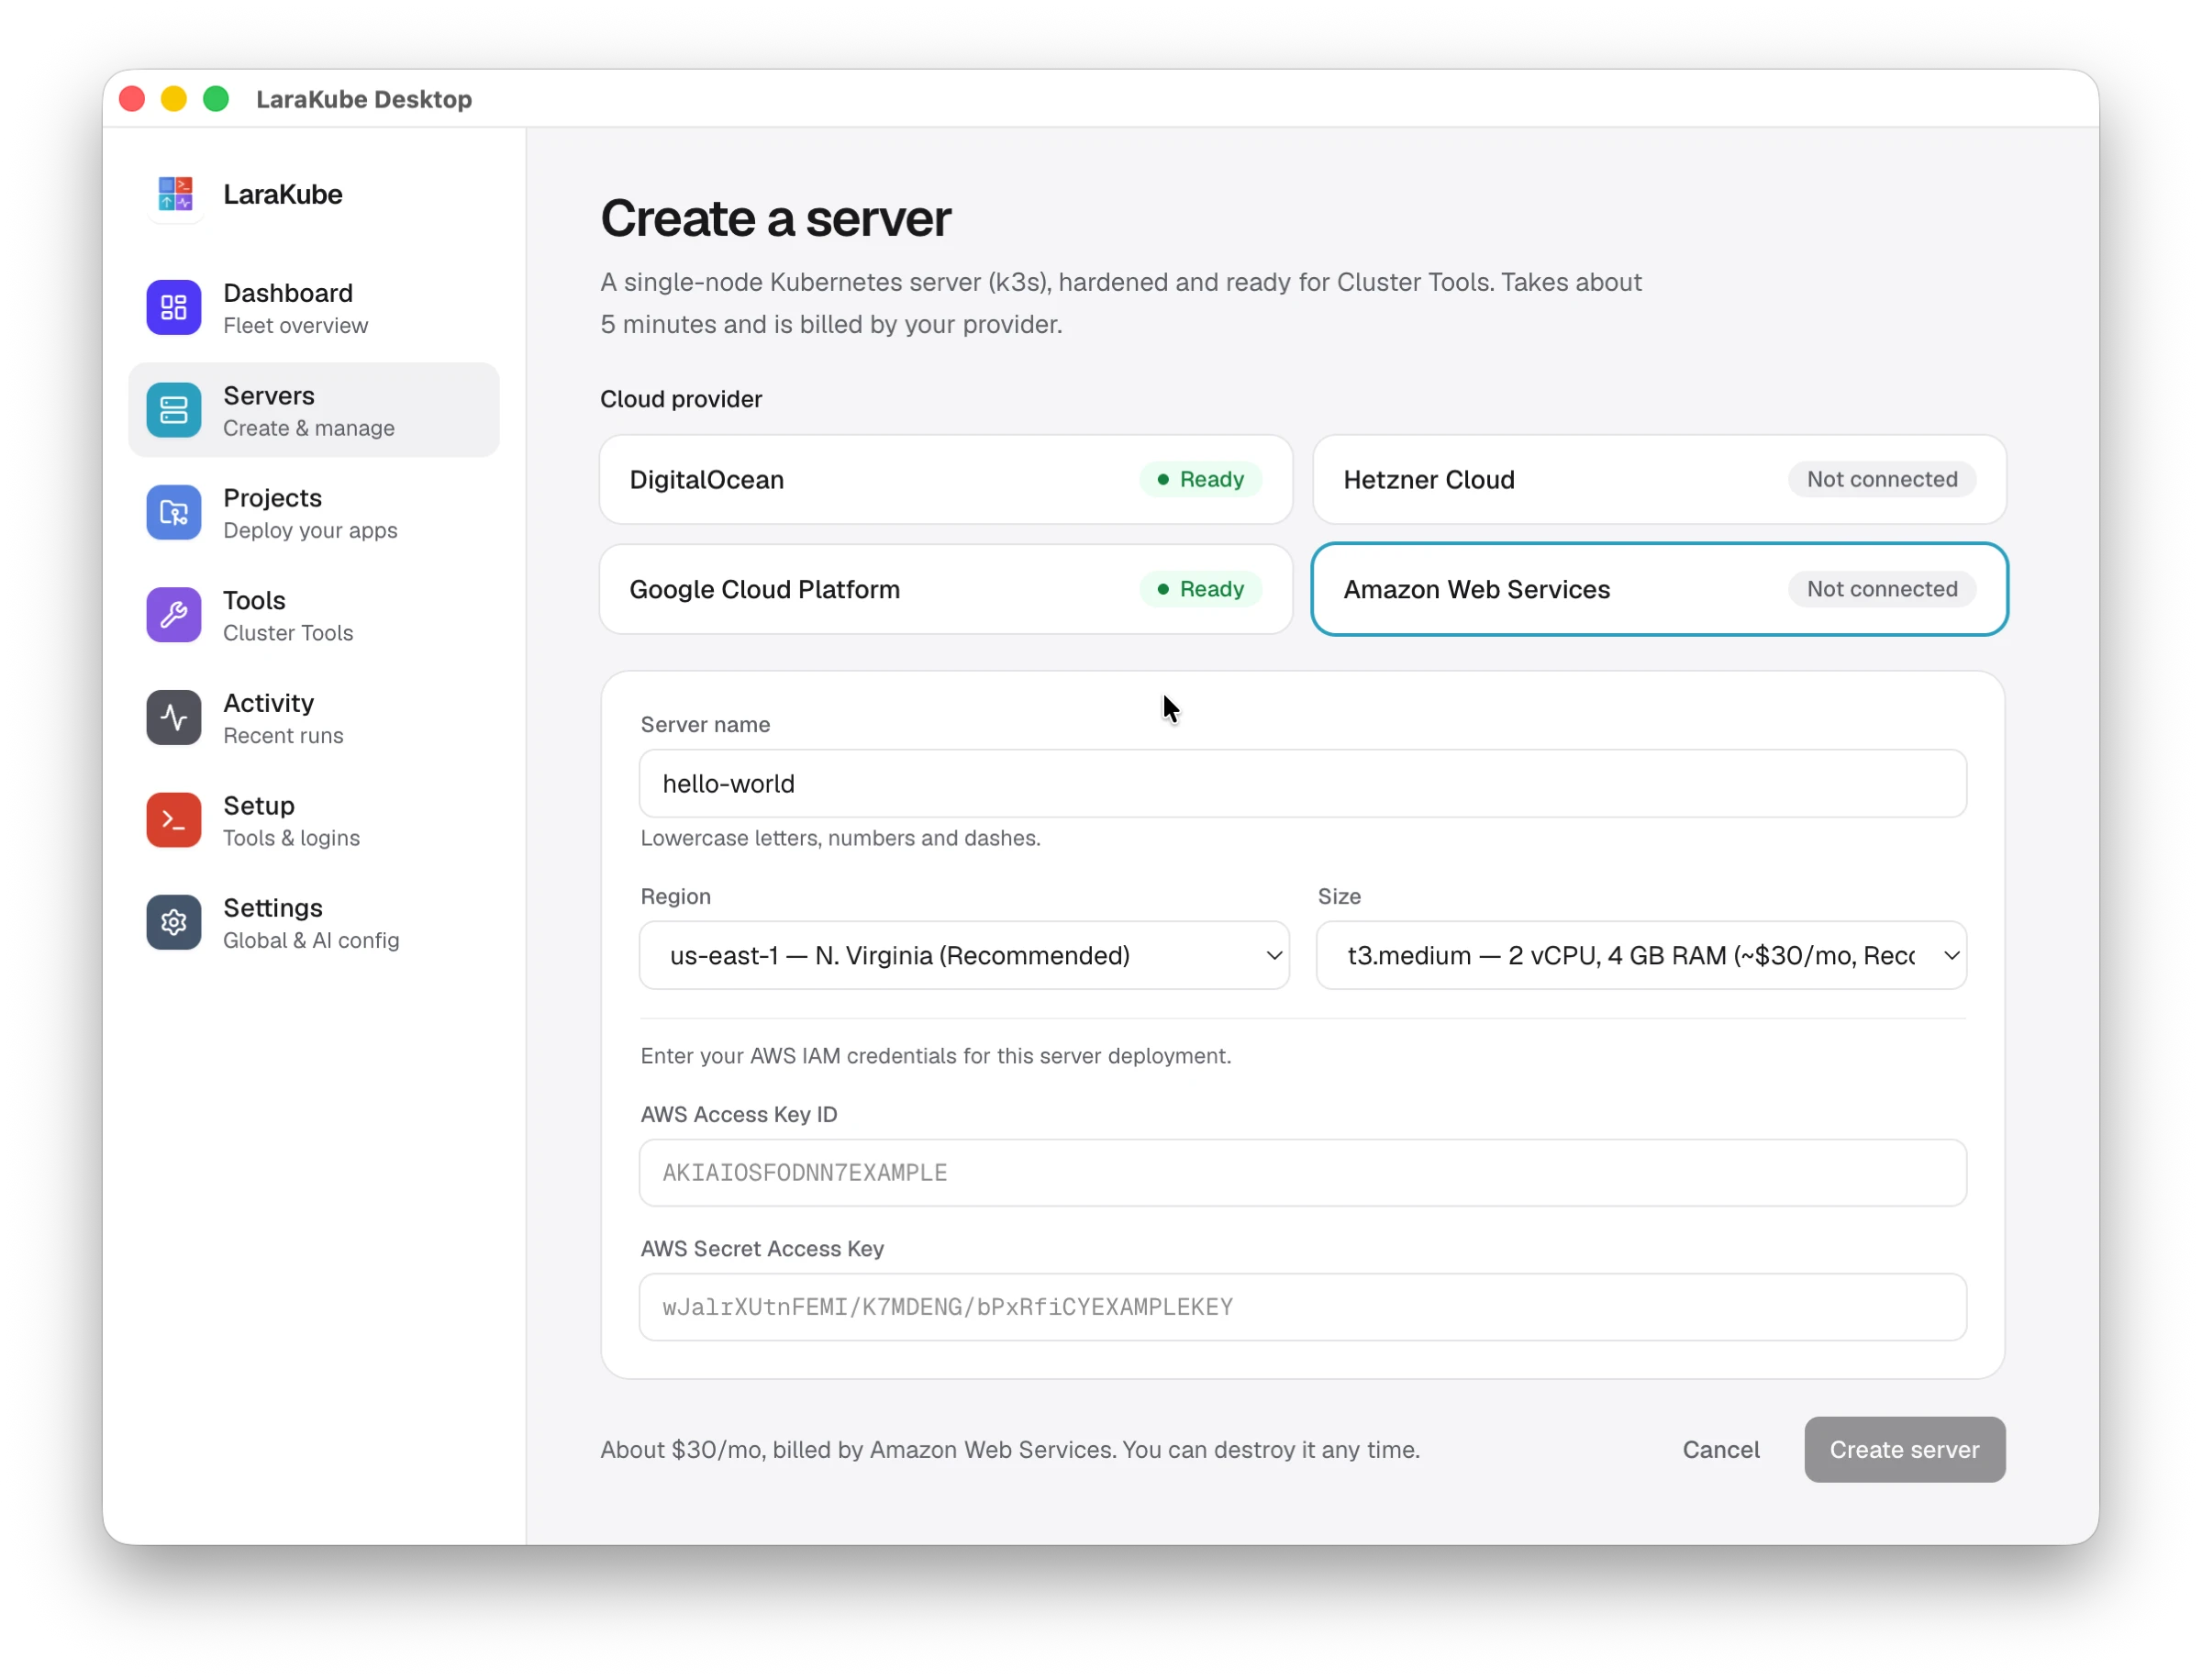Open the Settings gear icon
Screen dimensions: 2202x1680
coord(174,923)
